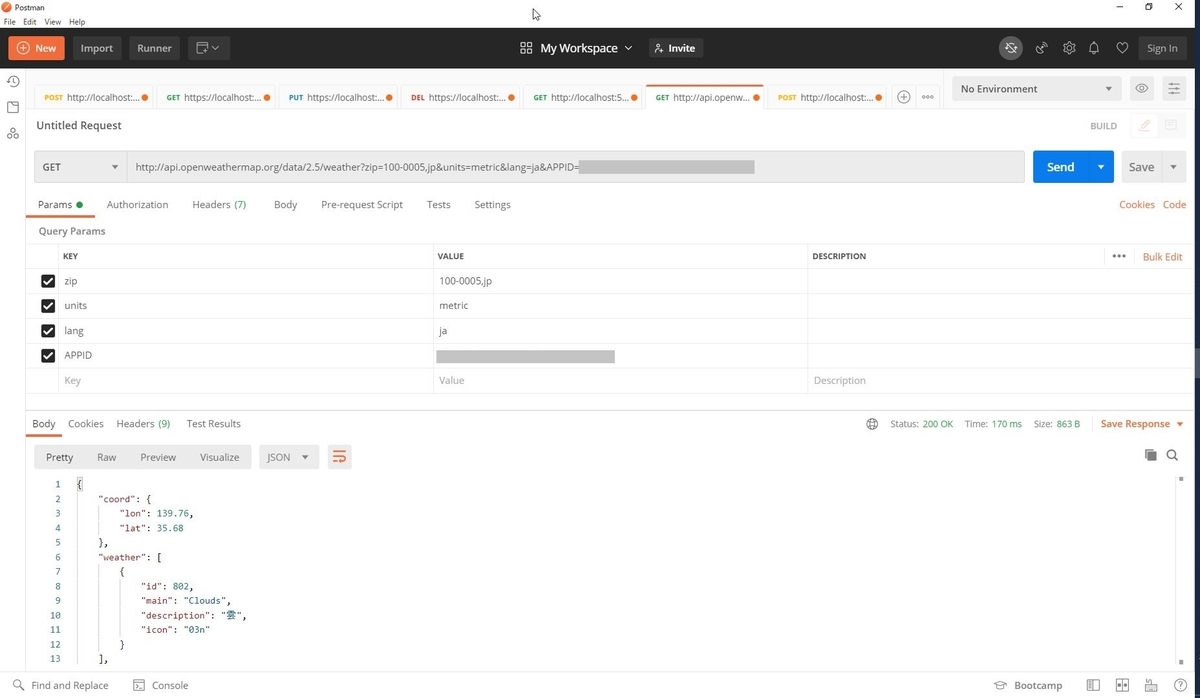
Task: Click the Invite button
Action: pyautogui.click(x=674, y=48)
